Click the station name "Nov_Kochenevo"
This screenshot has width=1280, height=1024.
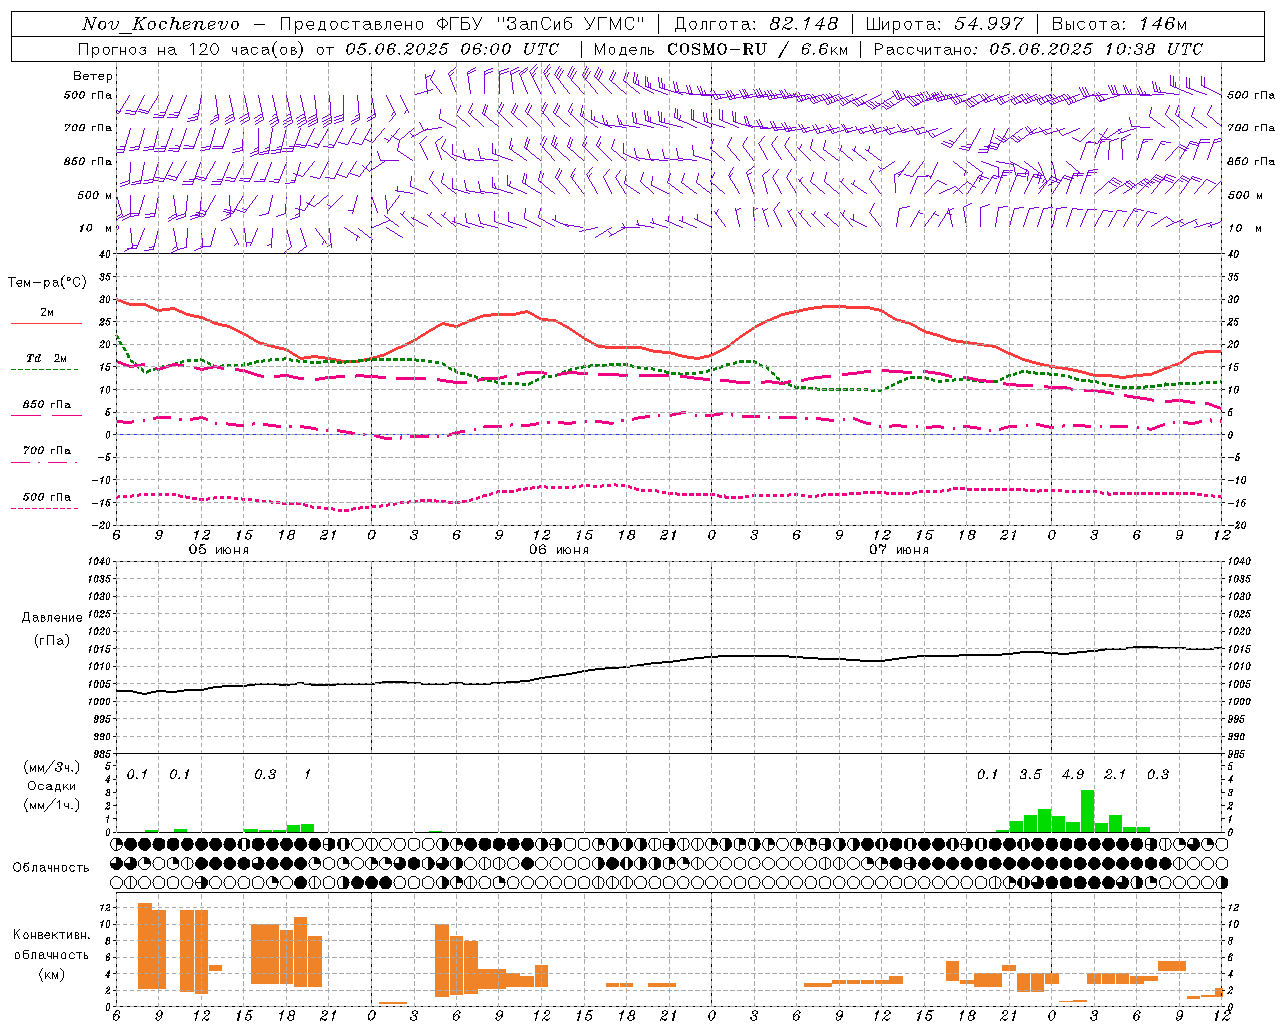pos(161,24)
